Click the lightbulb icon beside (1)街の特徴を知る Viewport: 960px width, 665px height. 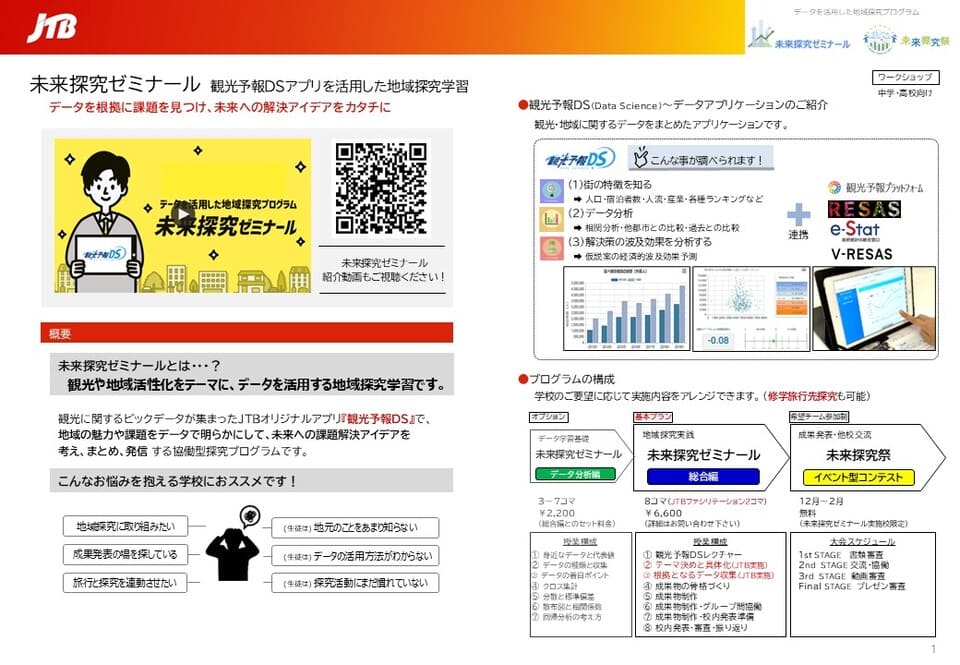[x=552, y=191]
